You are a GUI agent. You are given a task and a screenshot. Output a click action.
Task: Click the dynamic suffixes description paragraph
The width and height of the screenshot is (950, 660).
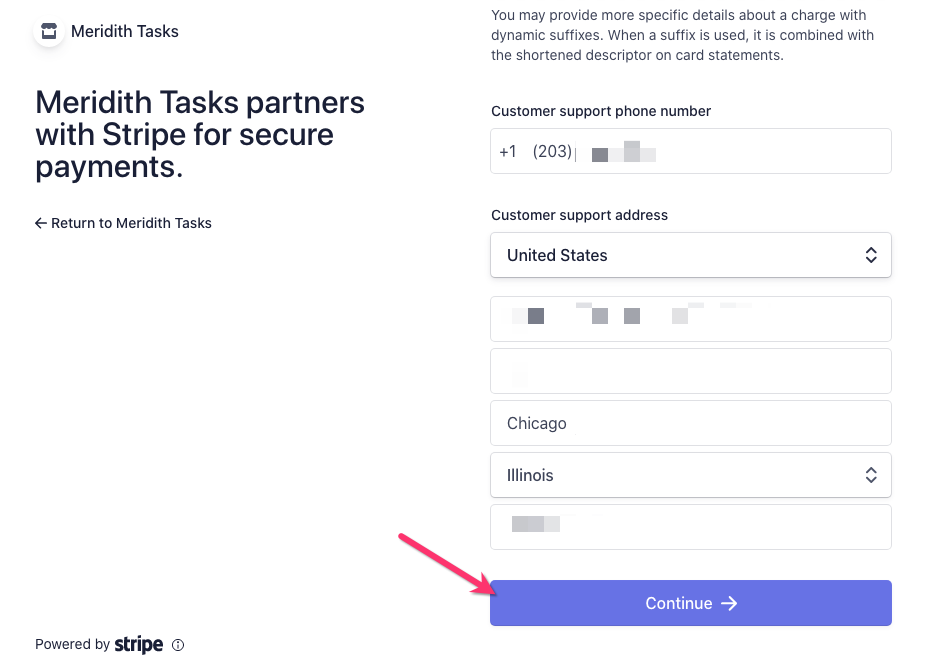(x=682, y=35)
